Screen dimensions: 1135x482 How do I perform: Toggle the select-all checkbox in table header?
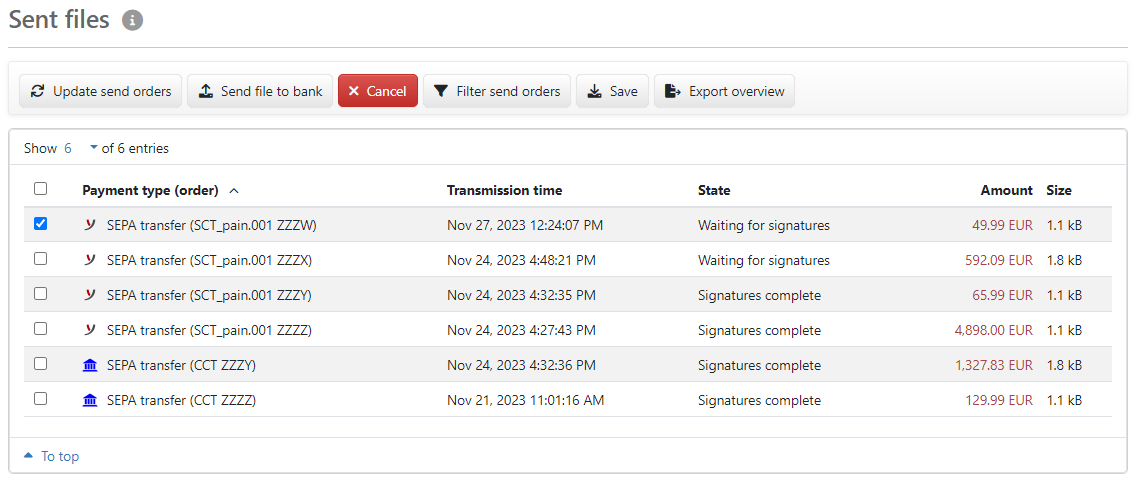point(41,188)
